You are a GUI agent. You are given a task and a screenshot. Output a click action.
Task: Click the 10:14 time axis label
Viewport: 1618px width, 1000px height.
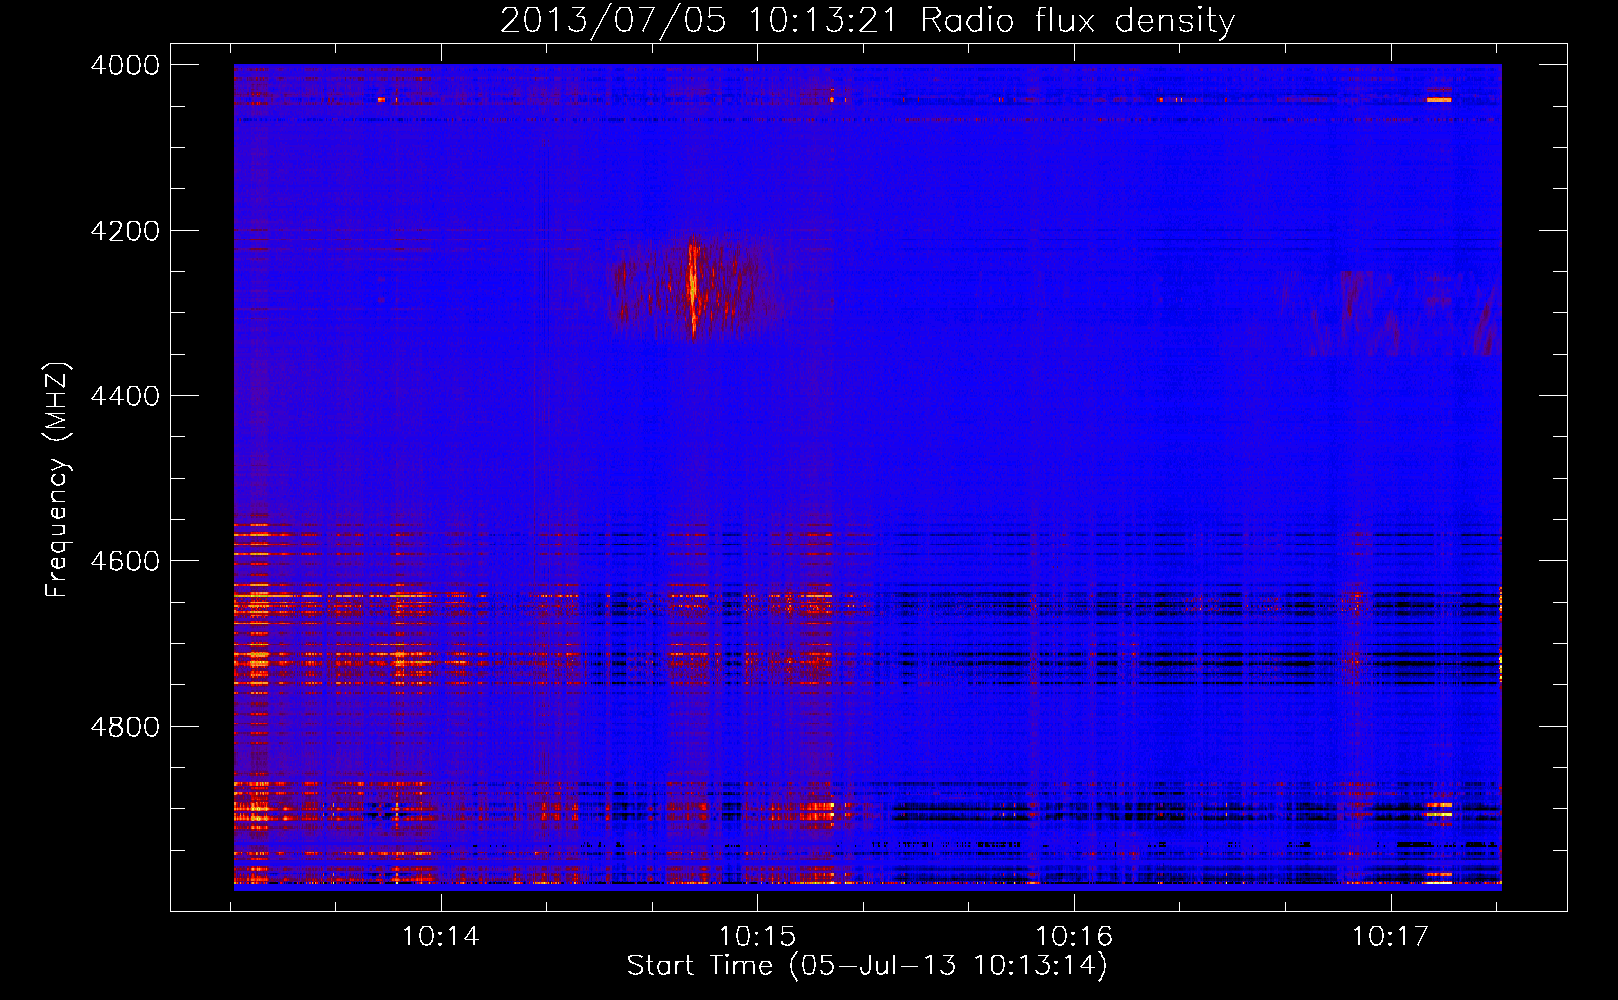(440, 936)
